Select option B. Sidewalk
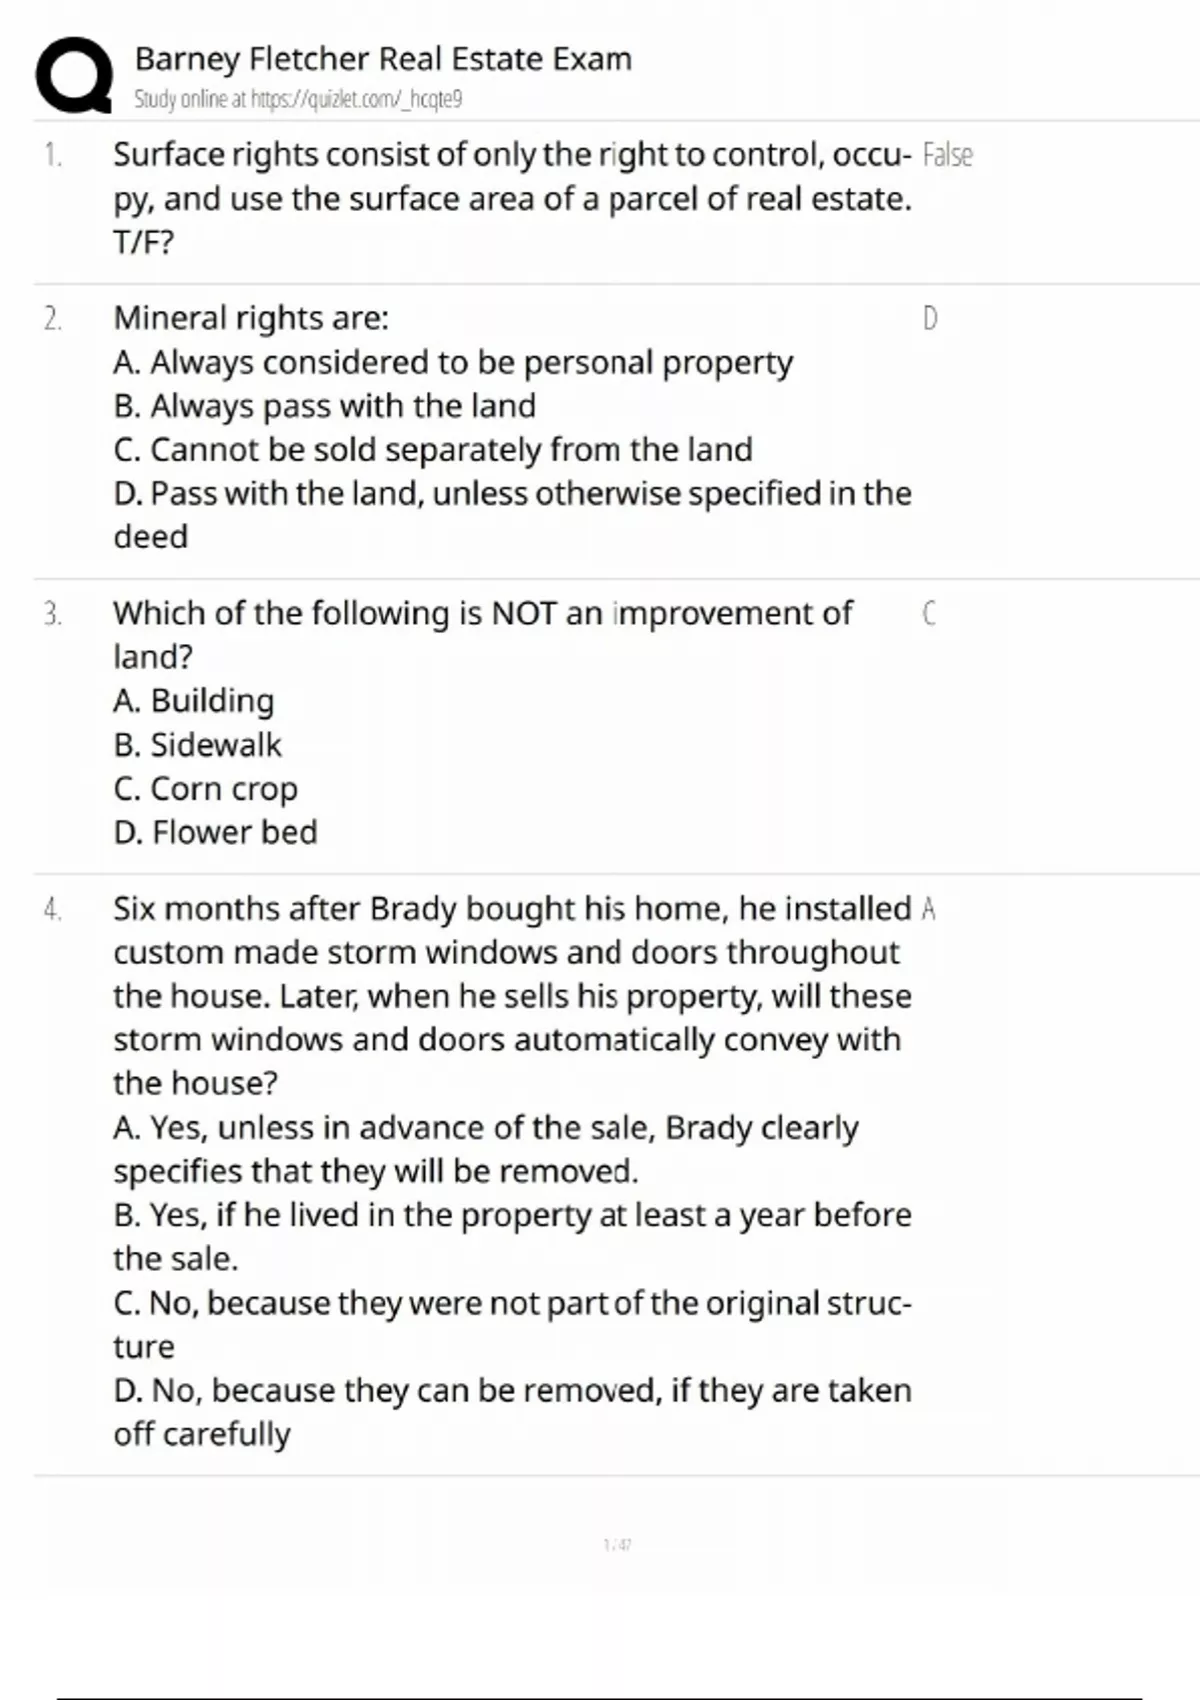1200x1700 pixels. point(198,745)
